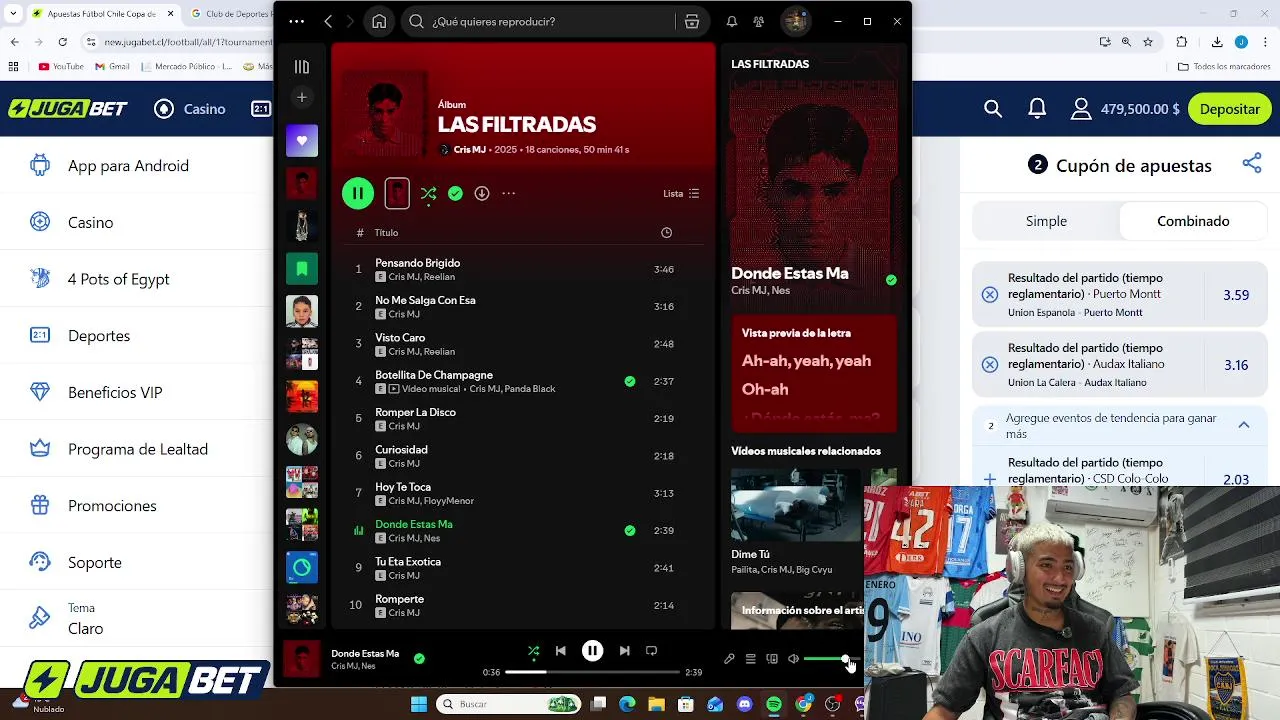Collapse Your Library sidebar icon
Screen dimensions: 1280x720
(302, 66)
